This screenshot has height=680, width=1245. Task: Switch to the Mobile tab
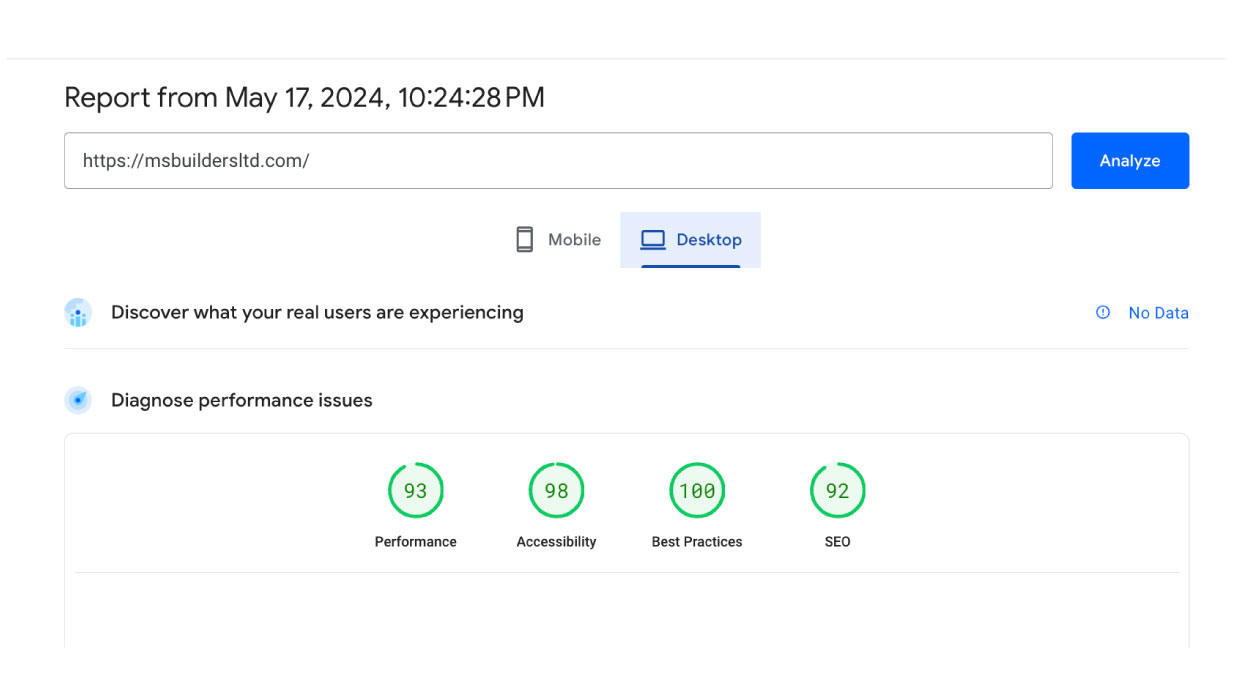(558, 240)
